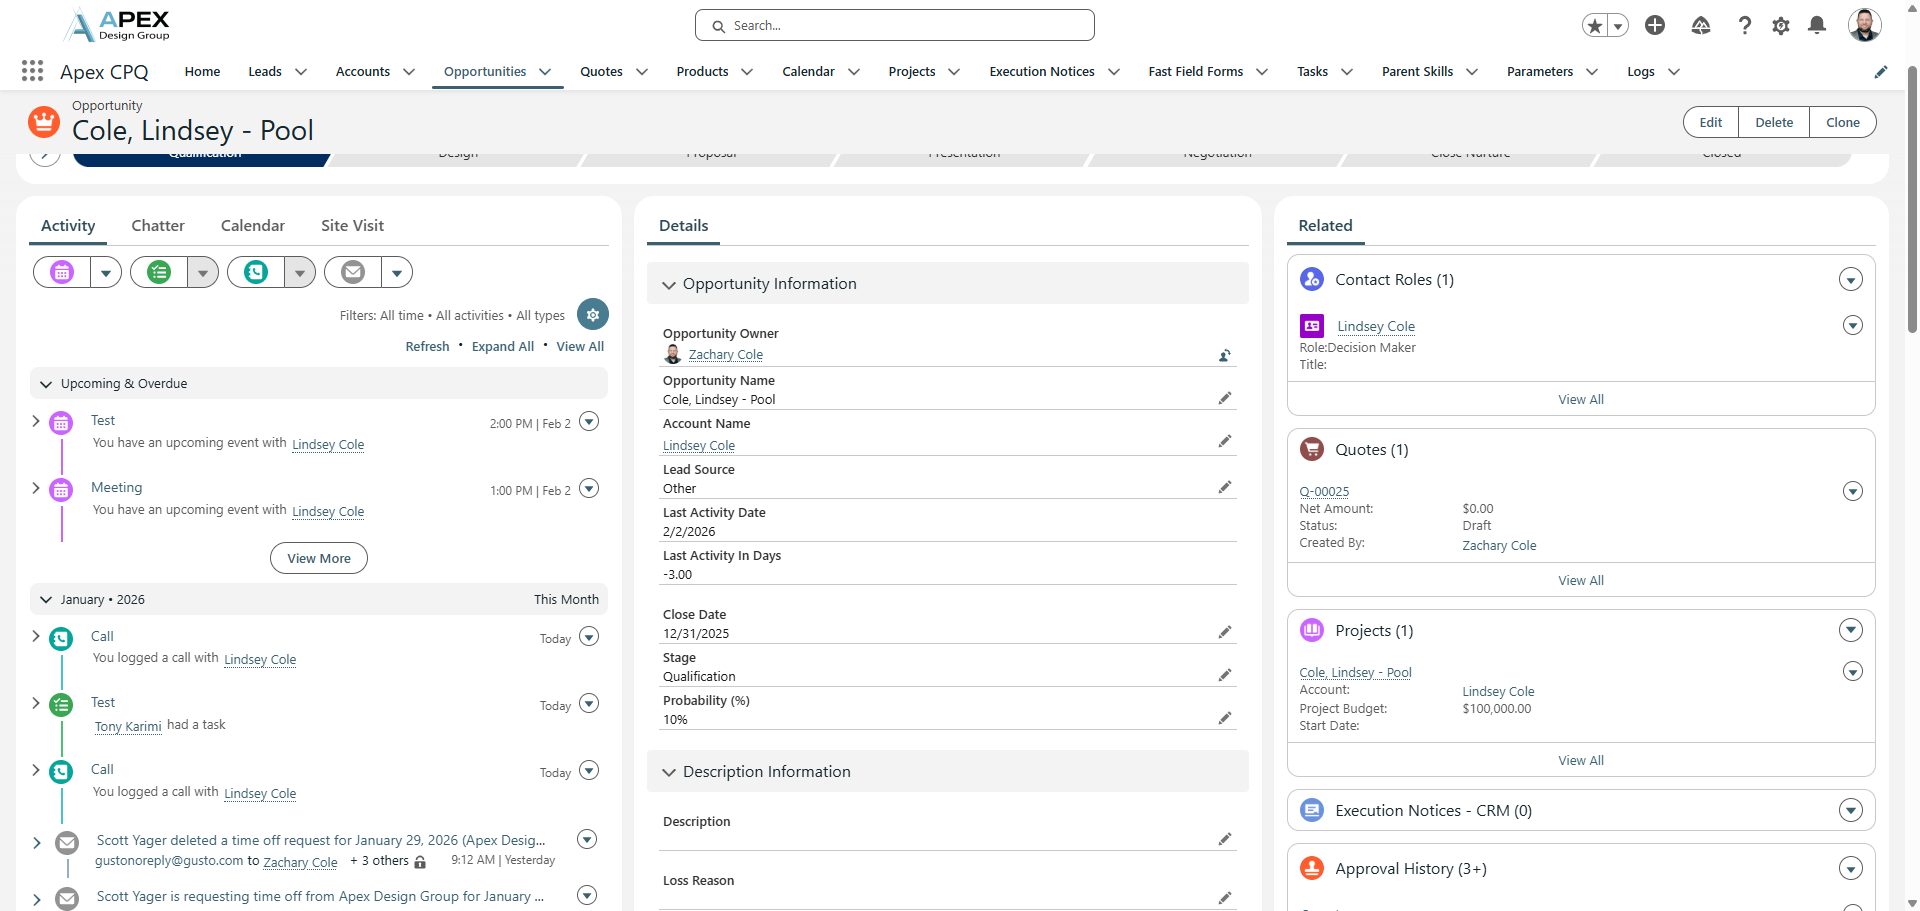Image resolution: width=1920 pixels, height=911 pixels.
Task: Click the notifications bell icon
Action: tap(1817, 26)
